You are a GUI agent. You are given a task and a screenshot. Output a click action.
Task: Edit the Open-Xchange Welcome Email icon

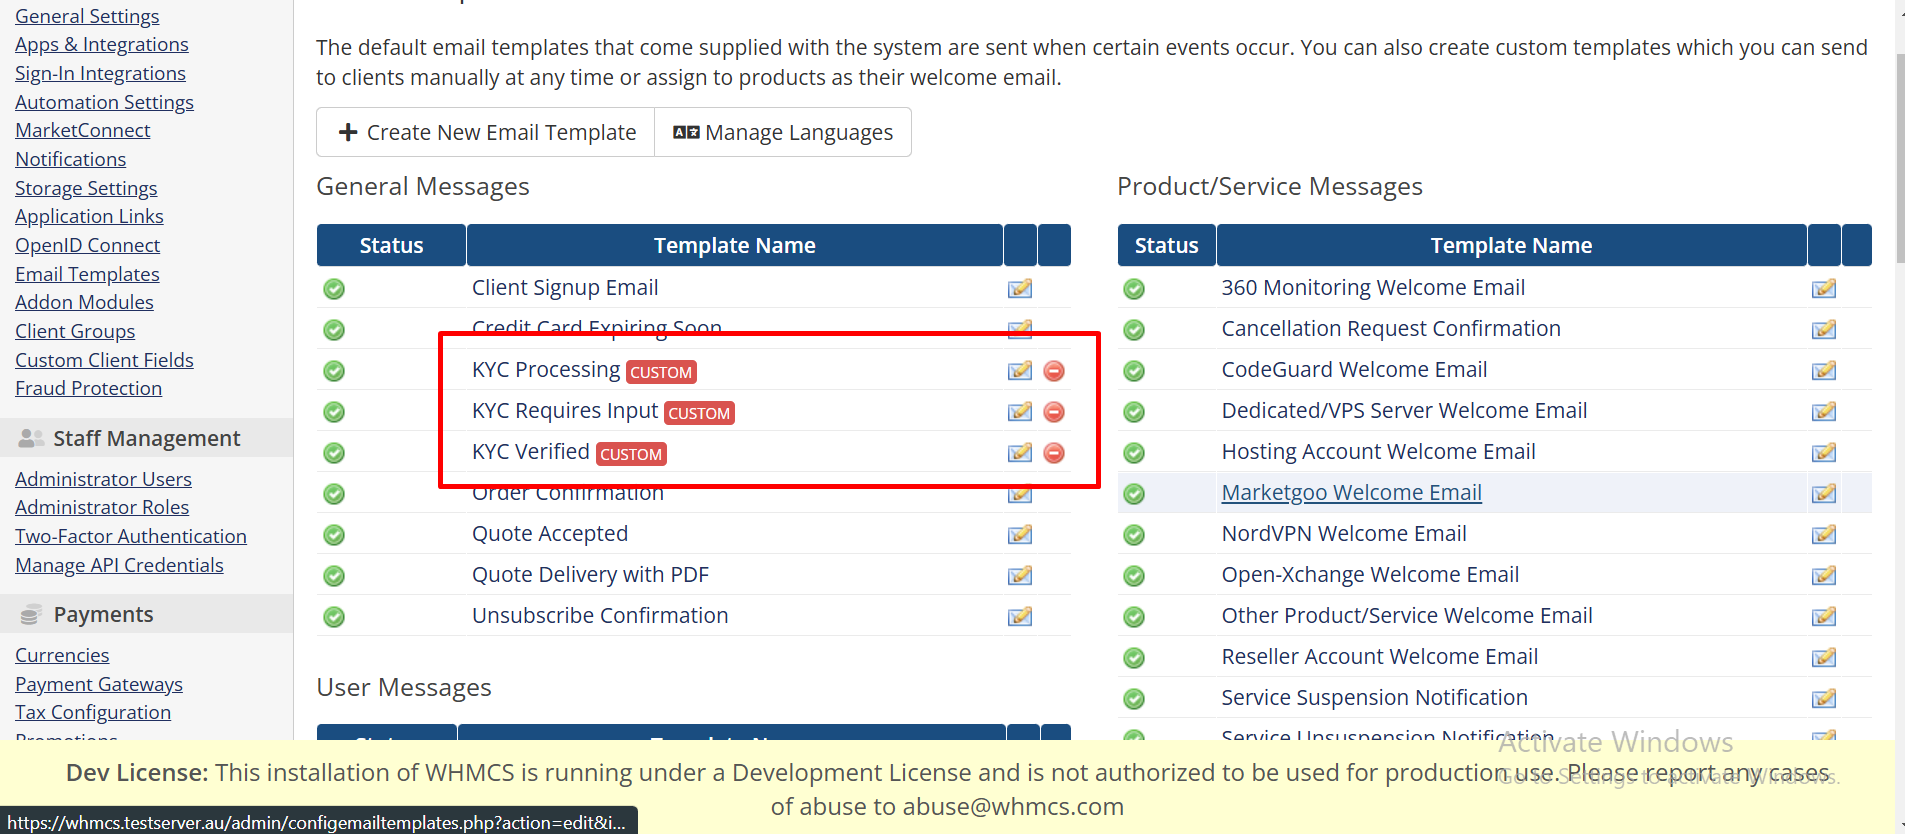click(1824, 576)
